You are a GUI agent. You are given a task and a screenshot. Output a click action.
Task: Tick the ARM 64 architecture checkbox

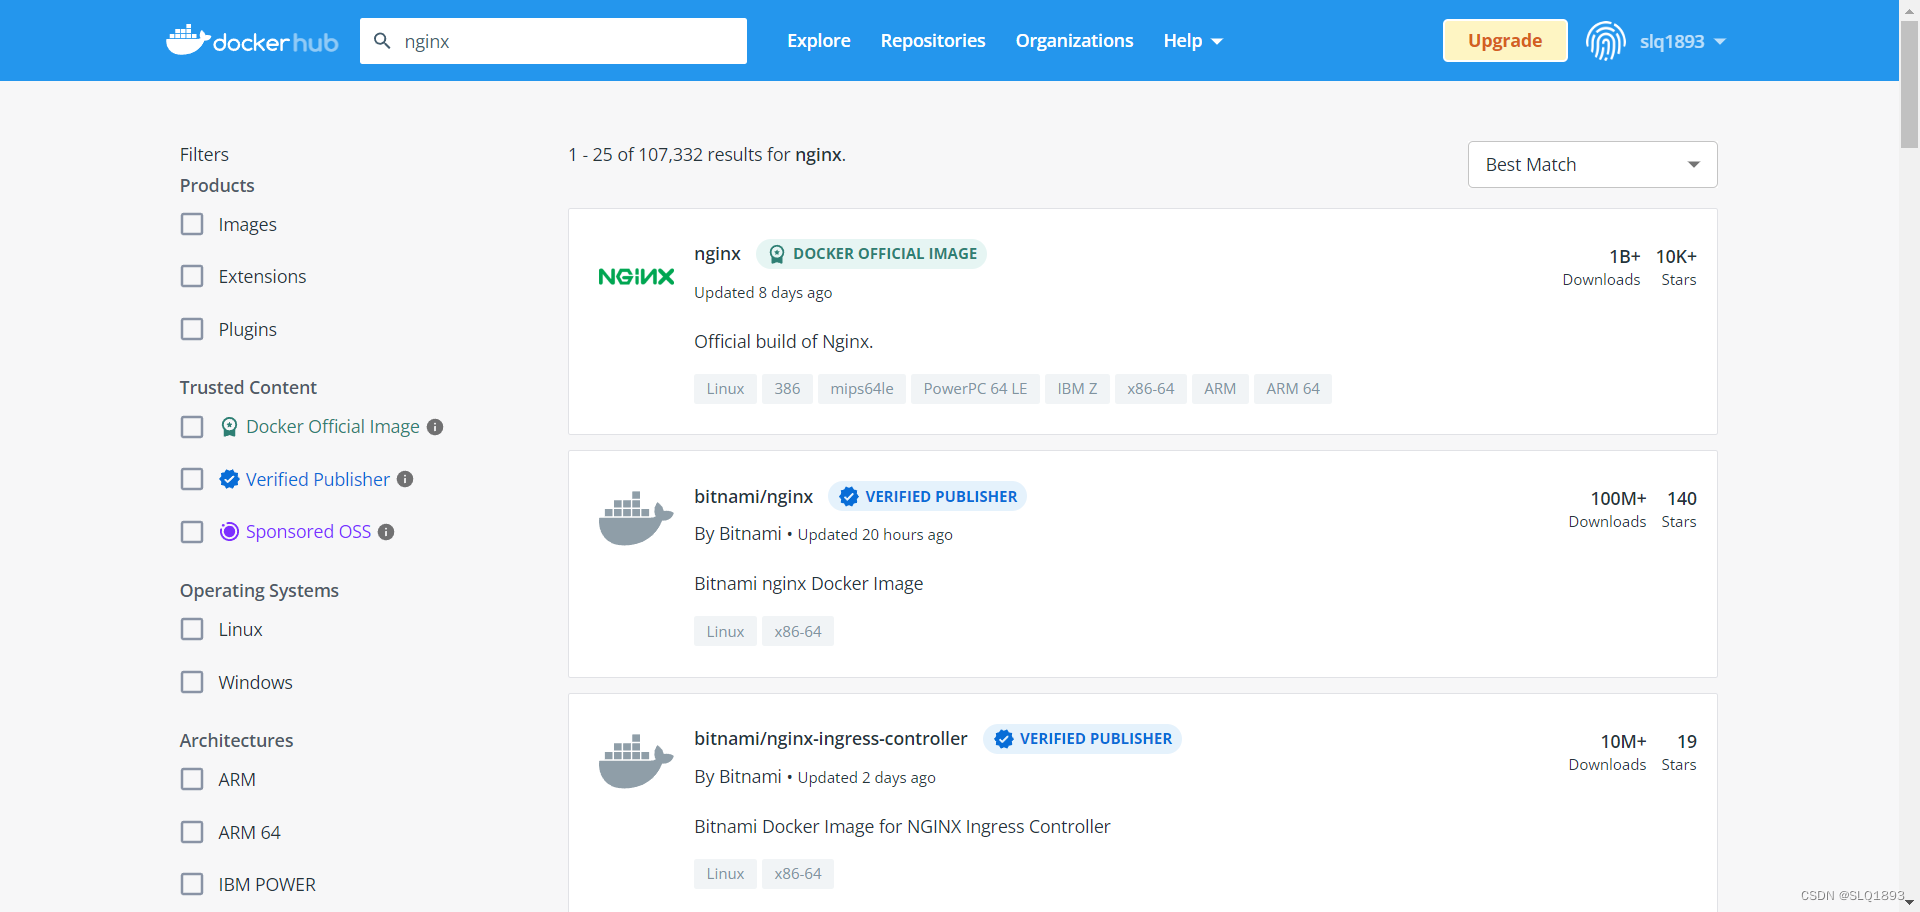(x=192, y=832)
